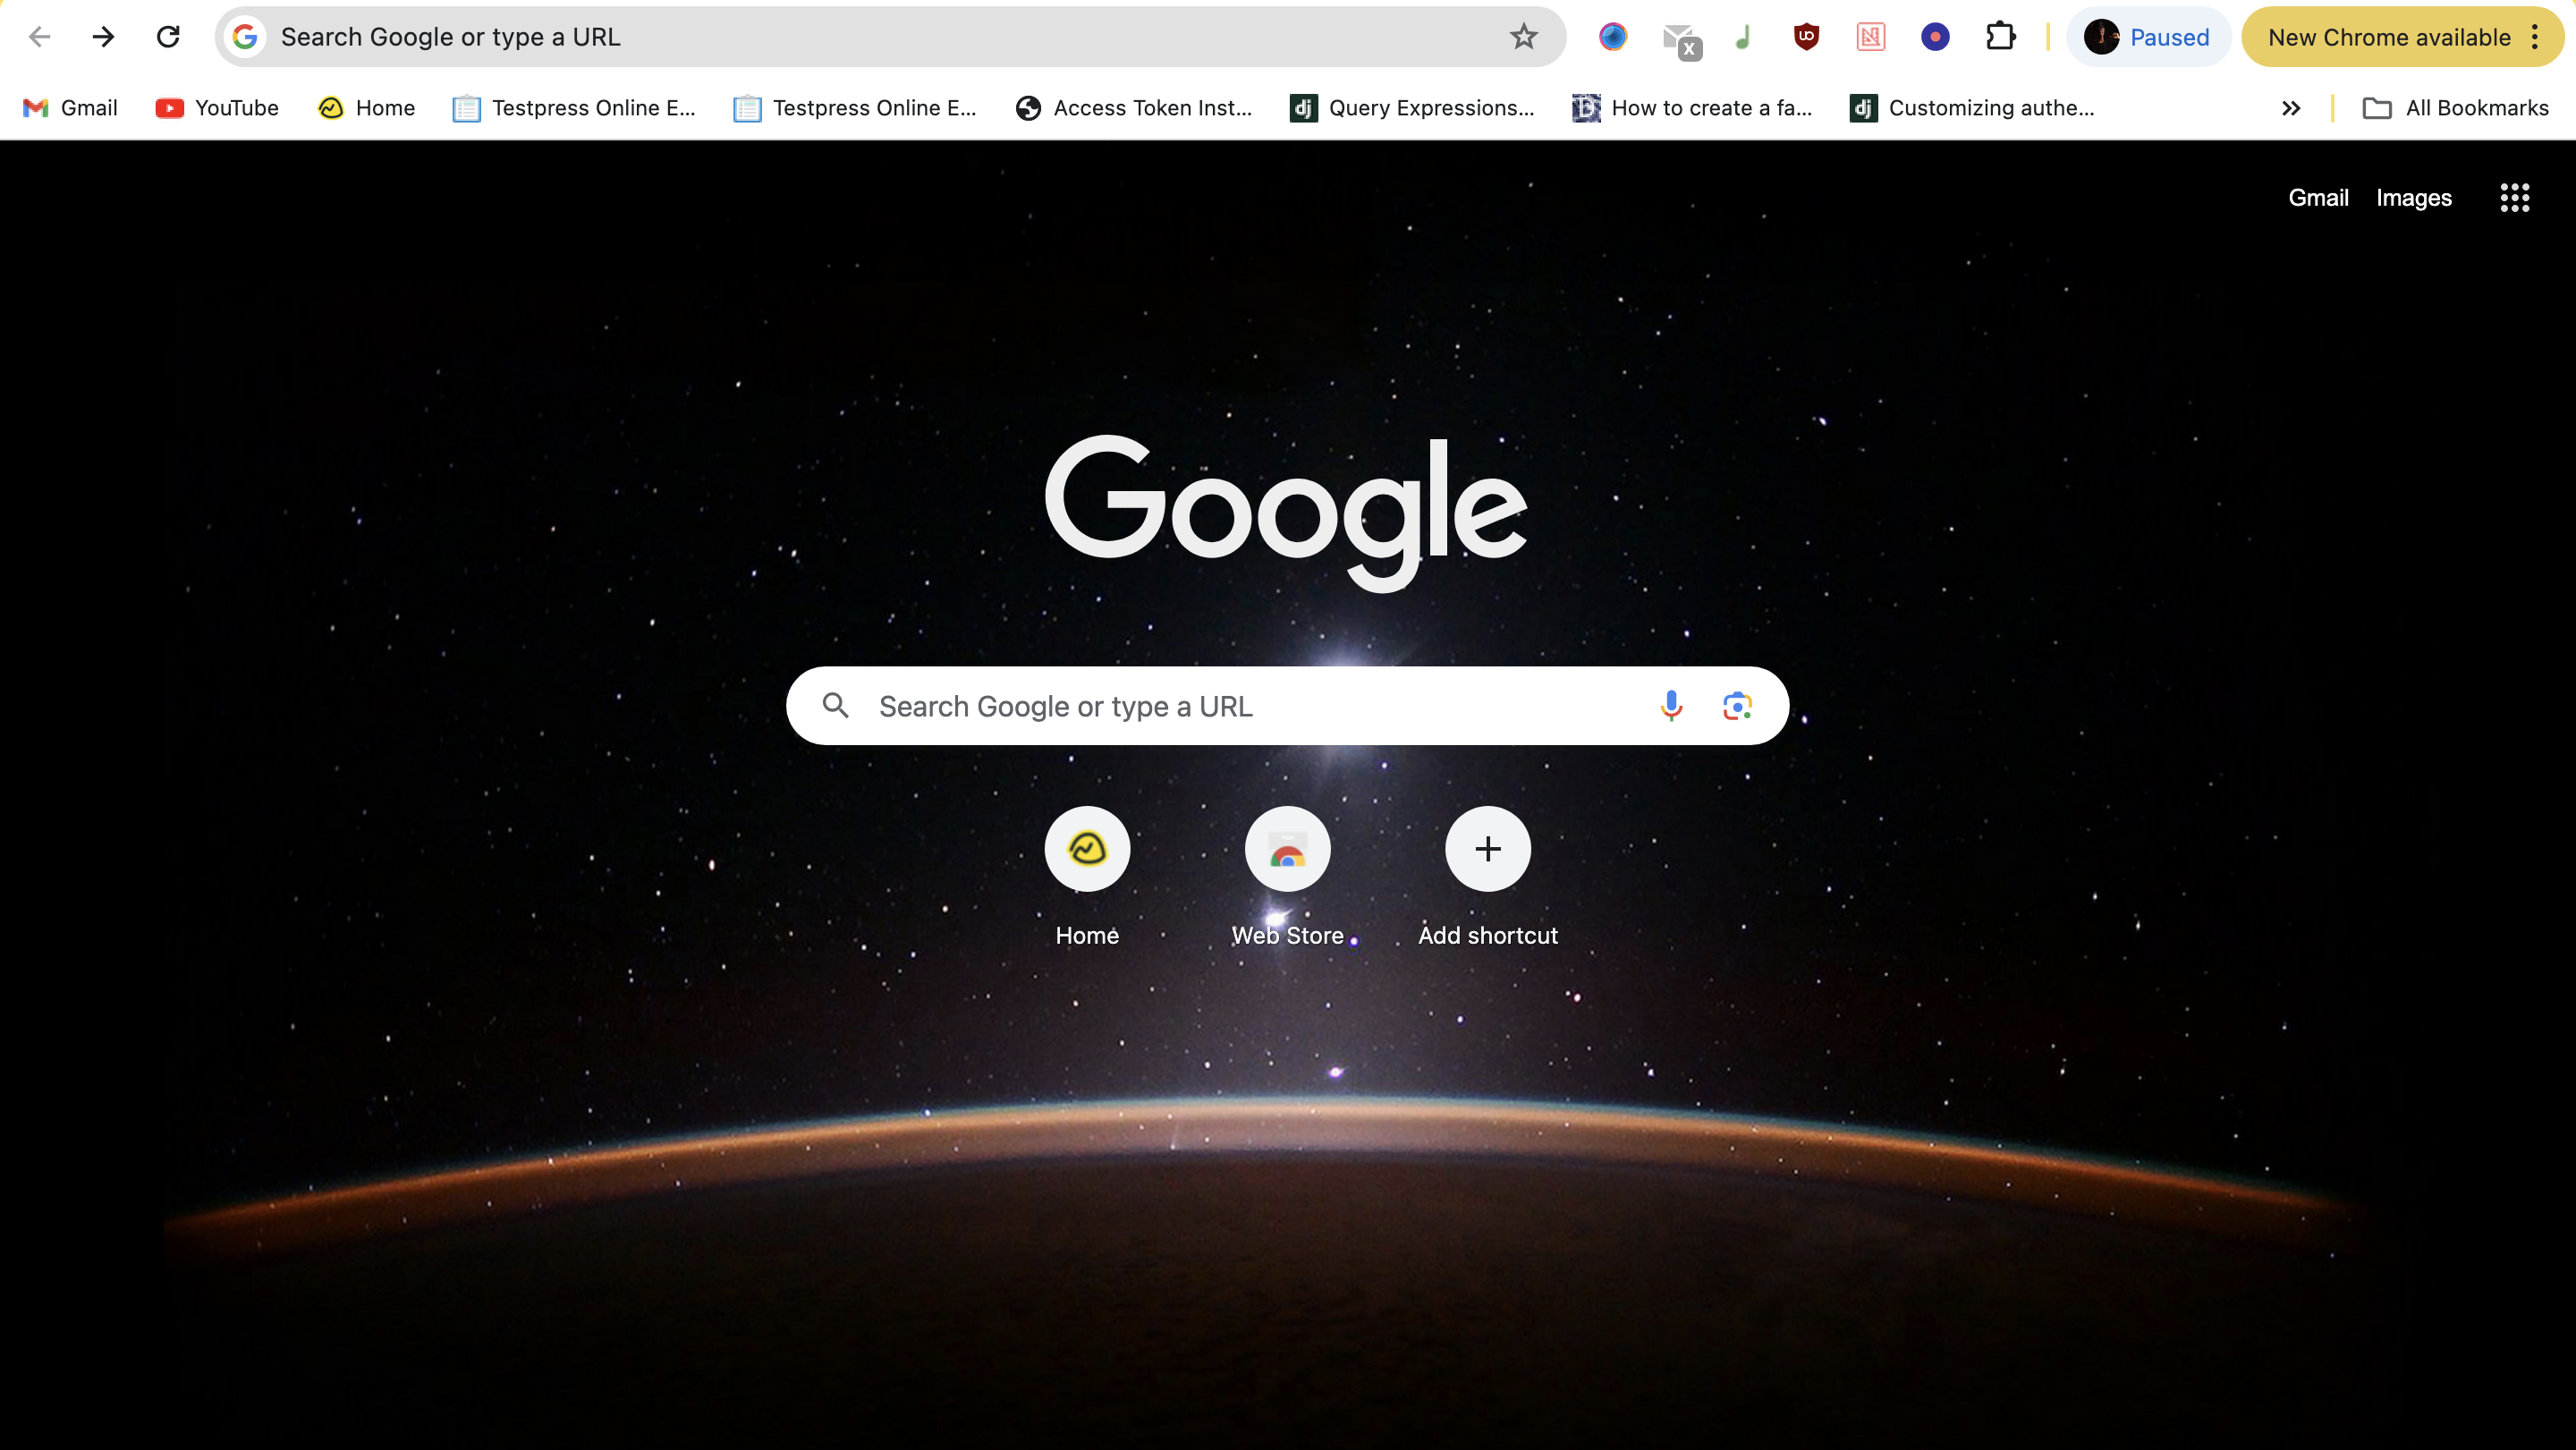This screenshot has width=2576, height=1450.
Task: Click the Paused profile button
Action: point(2147,37)
